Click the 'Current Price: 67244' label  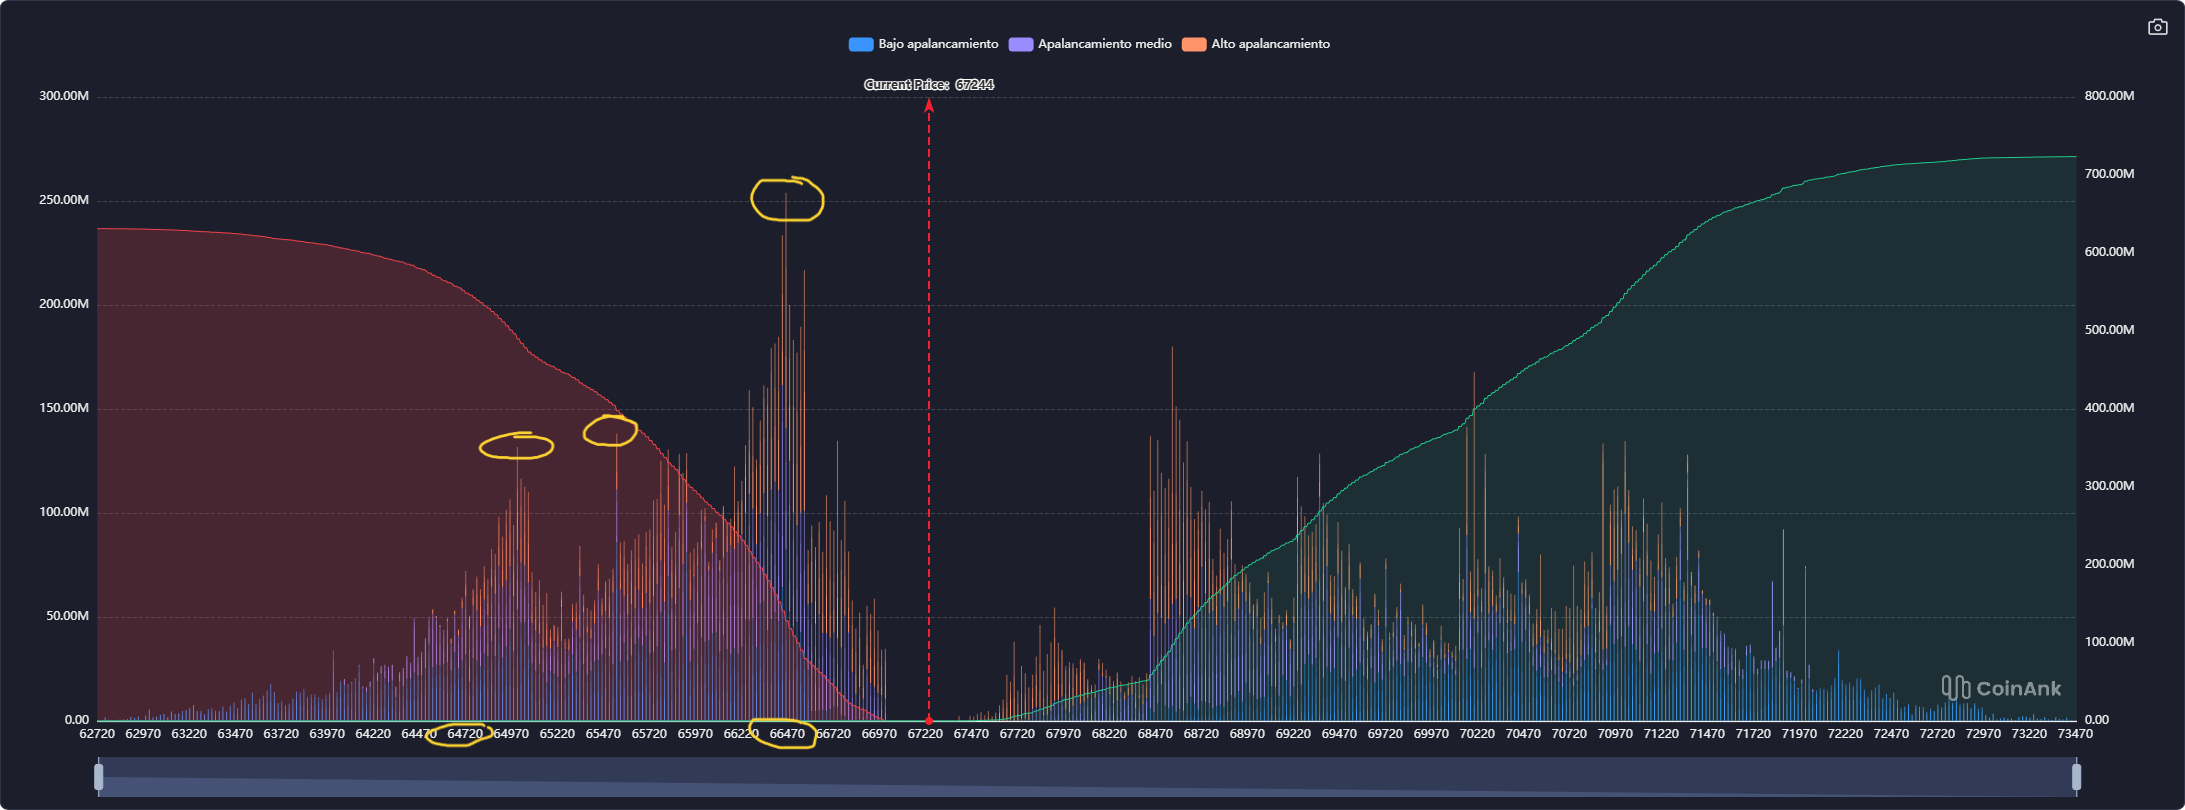[929, 85]
